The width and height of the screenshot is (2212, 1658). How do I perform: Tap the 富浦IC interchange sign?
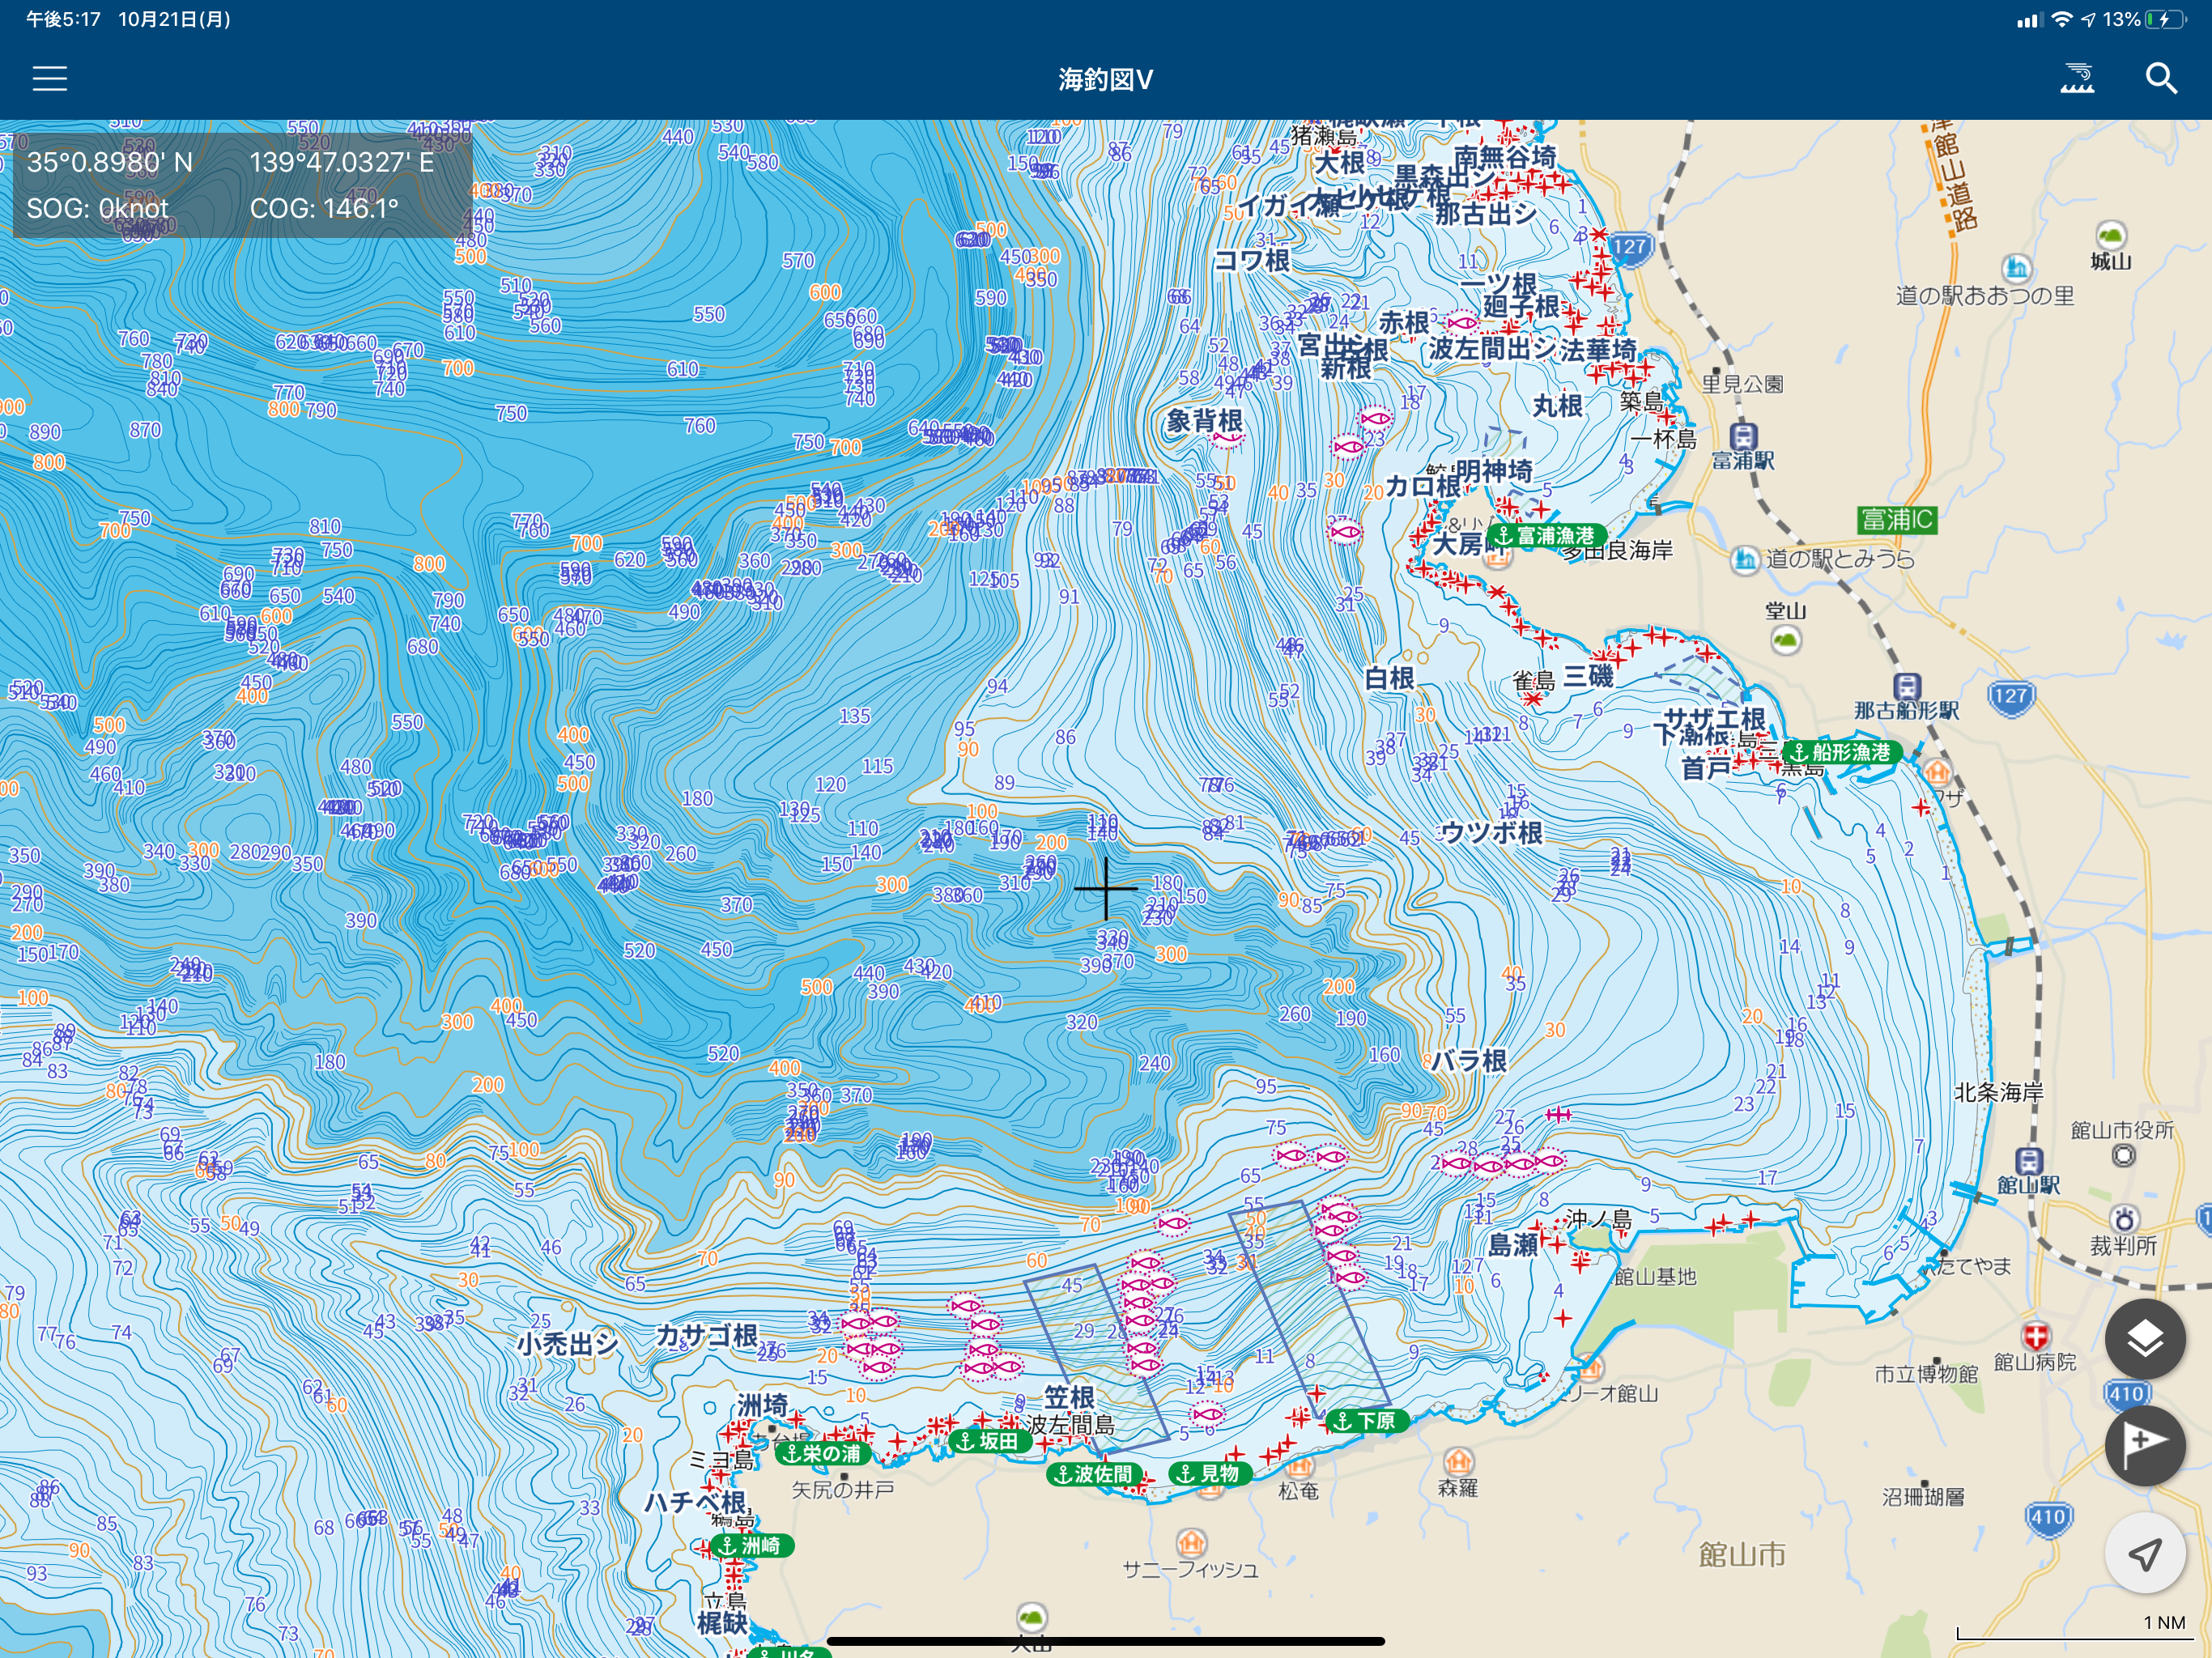coord(1897,520)
